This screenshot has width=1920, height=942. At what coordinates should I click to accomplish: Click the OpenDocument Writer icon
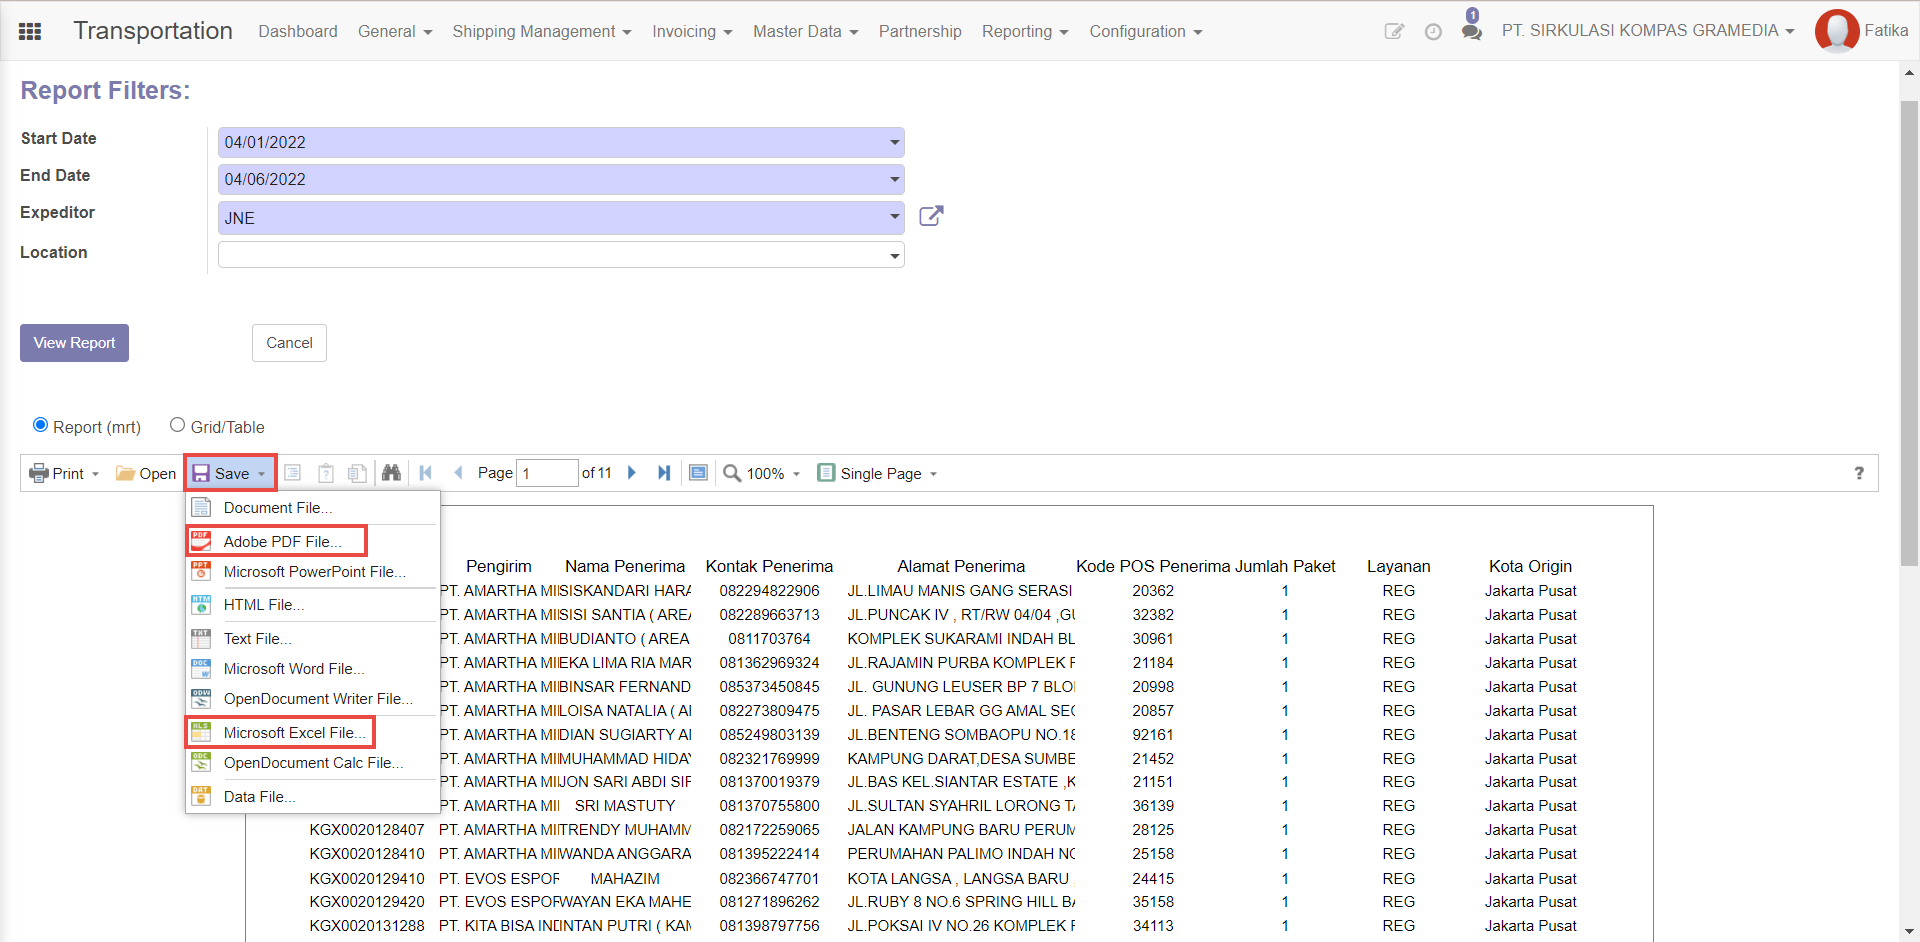click(x=201, y=698)
